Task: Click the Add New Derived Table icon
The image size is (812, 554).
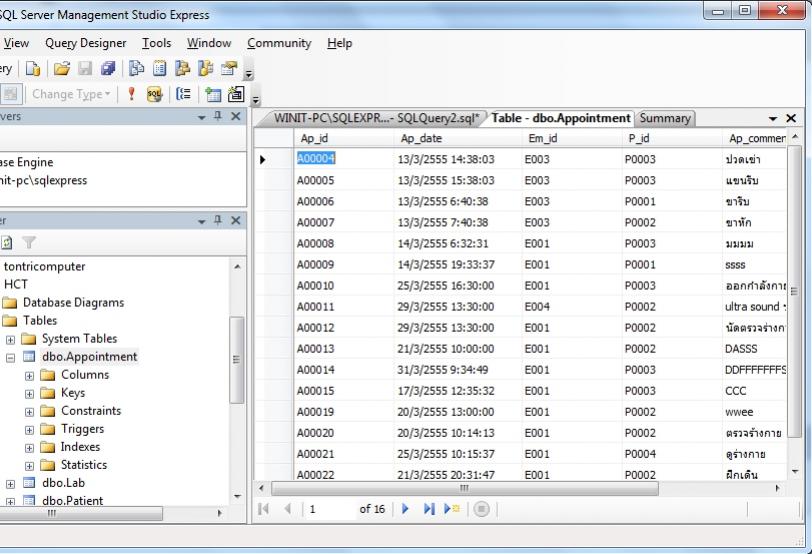Action: (236, 94)
